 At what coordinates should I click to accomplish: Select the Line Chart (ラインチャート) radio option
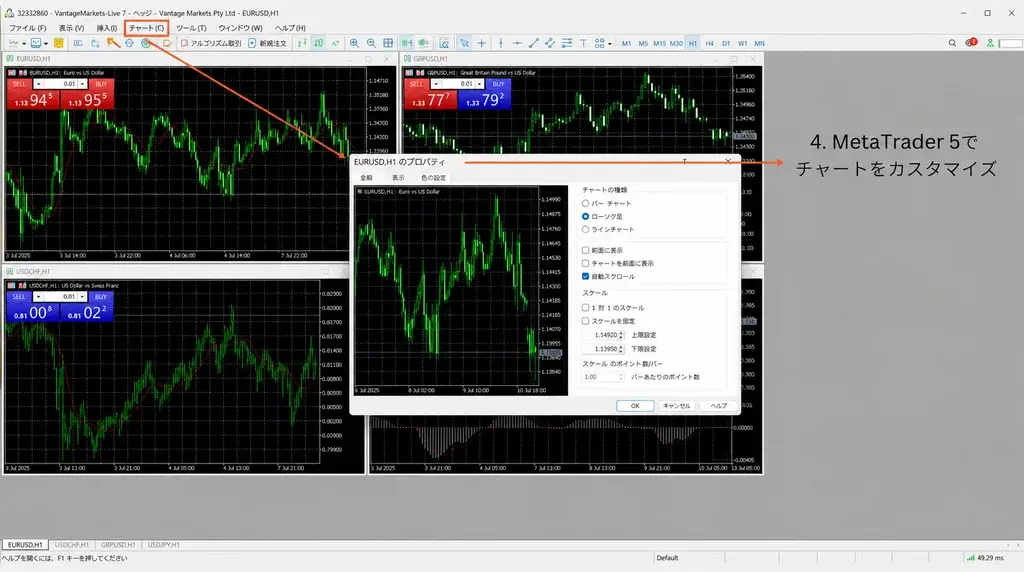(x=585, y=229)
